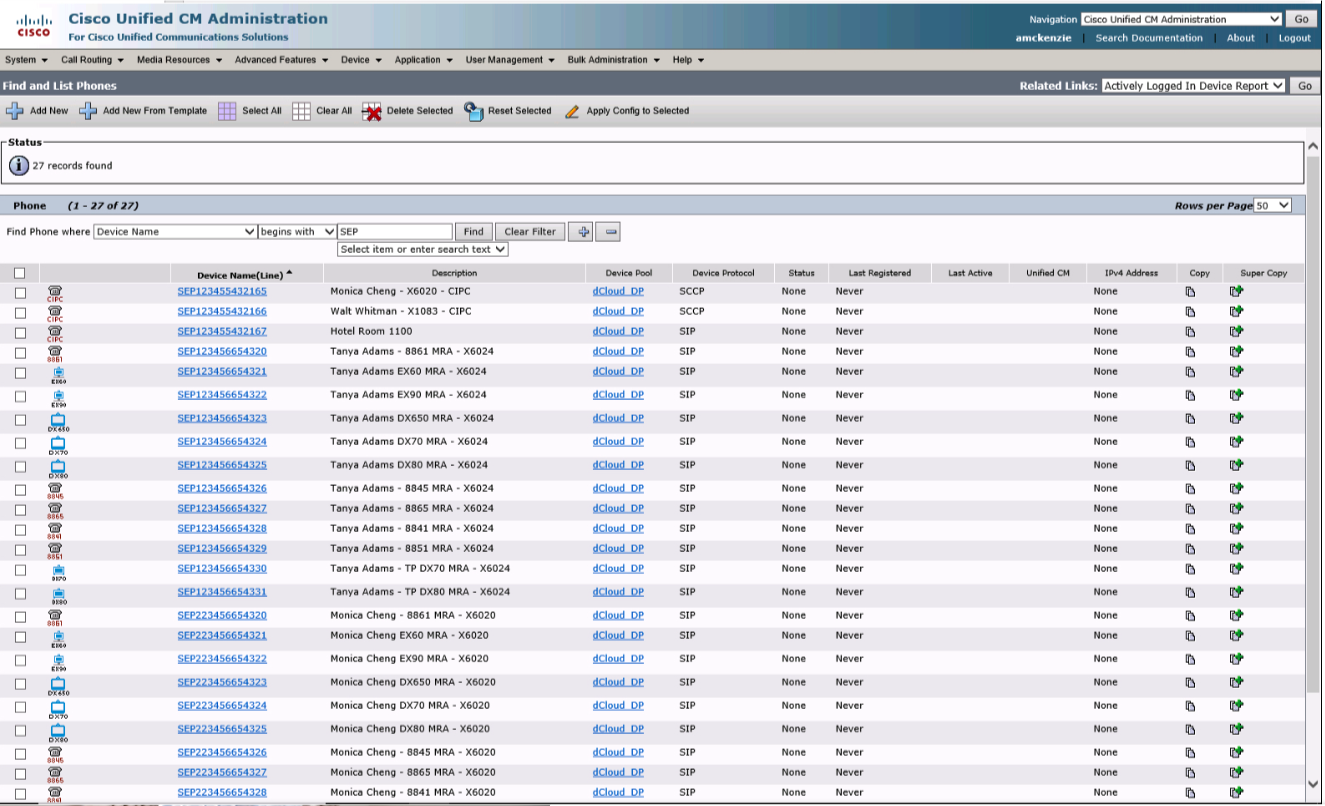
Task: Open the 'begins with' operator dropdown
Action: 297,232
